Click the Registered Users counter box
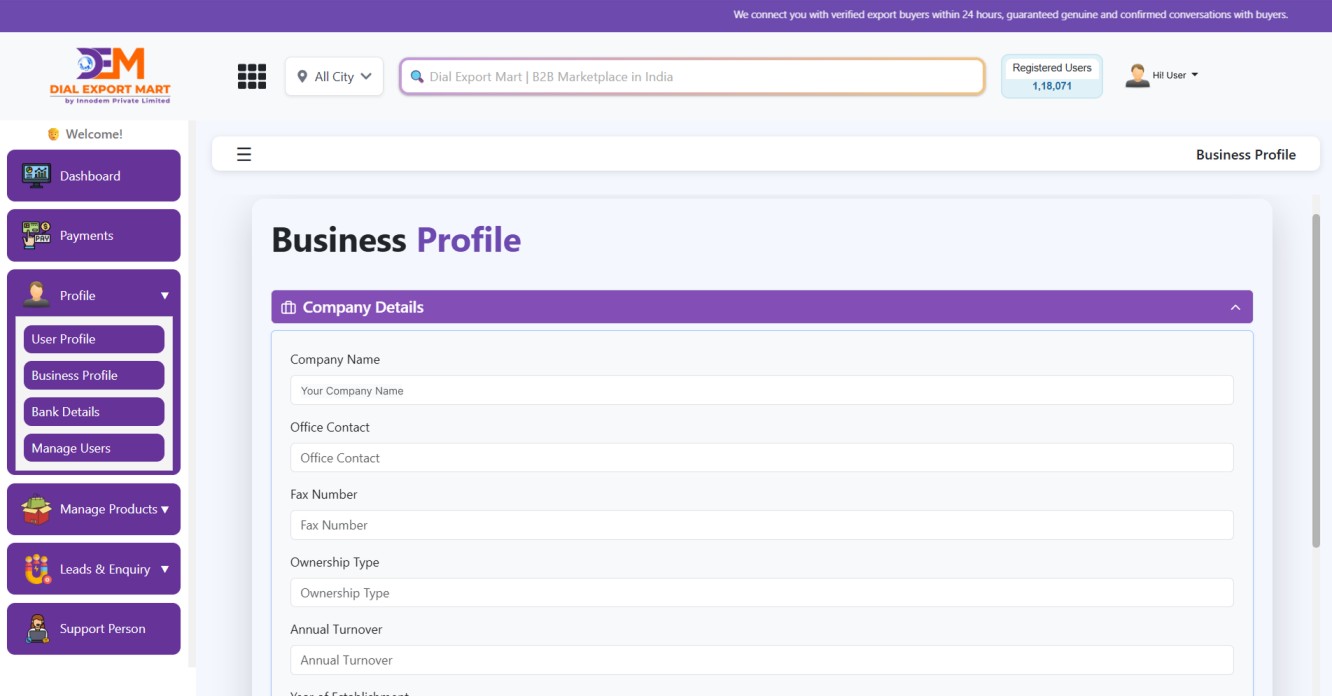This screenshot has height=696, width=1332. click(x=1052, y=76)
